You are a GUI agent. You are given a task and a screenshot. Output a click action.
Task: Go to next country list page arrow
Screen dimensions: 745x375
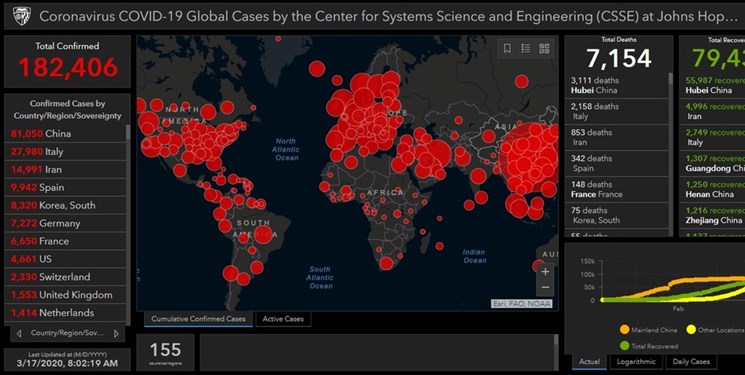tap(116, 334)
